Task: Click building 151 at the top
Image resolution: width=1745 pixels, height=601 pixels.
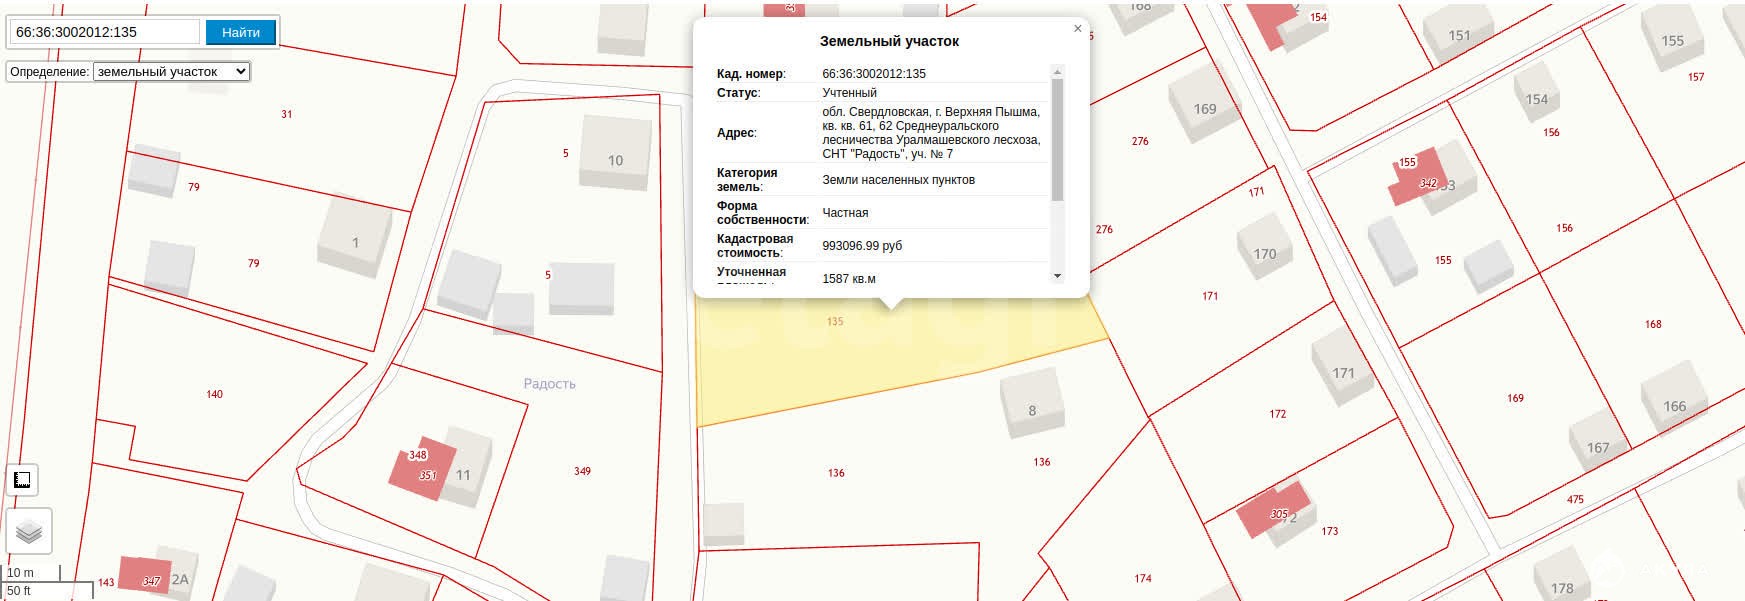Action: coord(1459,34)
